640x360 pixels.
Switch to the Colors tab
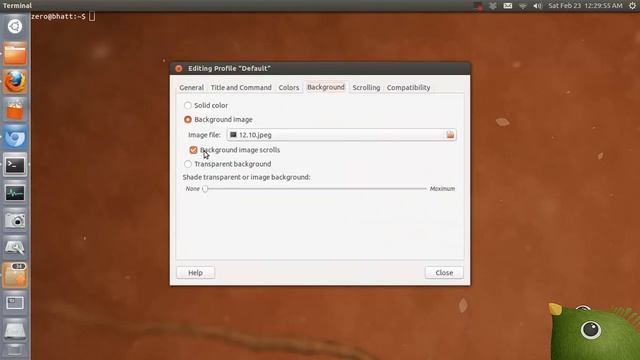pyautogui.click(x=289, y=87)
